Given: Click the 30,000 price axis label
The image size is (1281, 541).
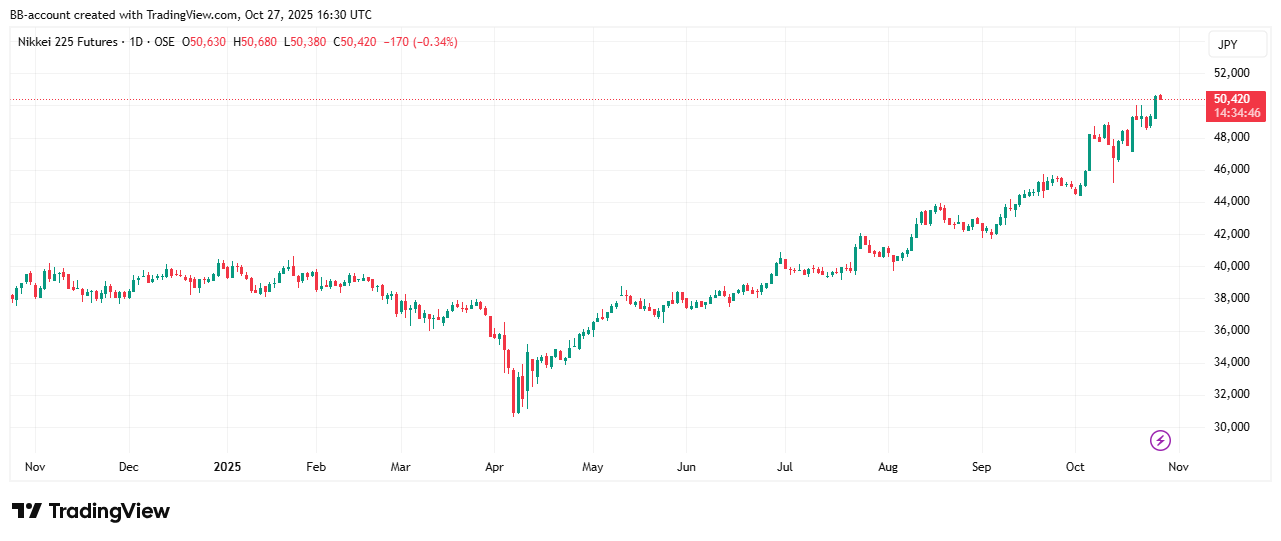Looking at the screenshot, I should (1231, 426).
